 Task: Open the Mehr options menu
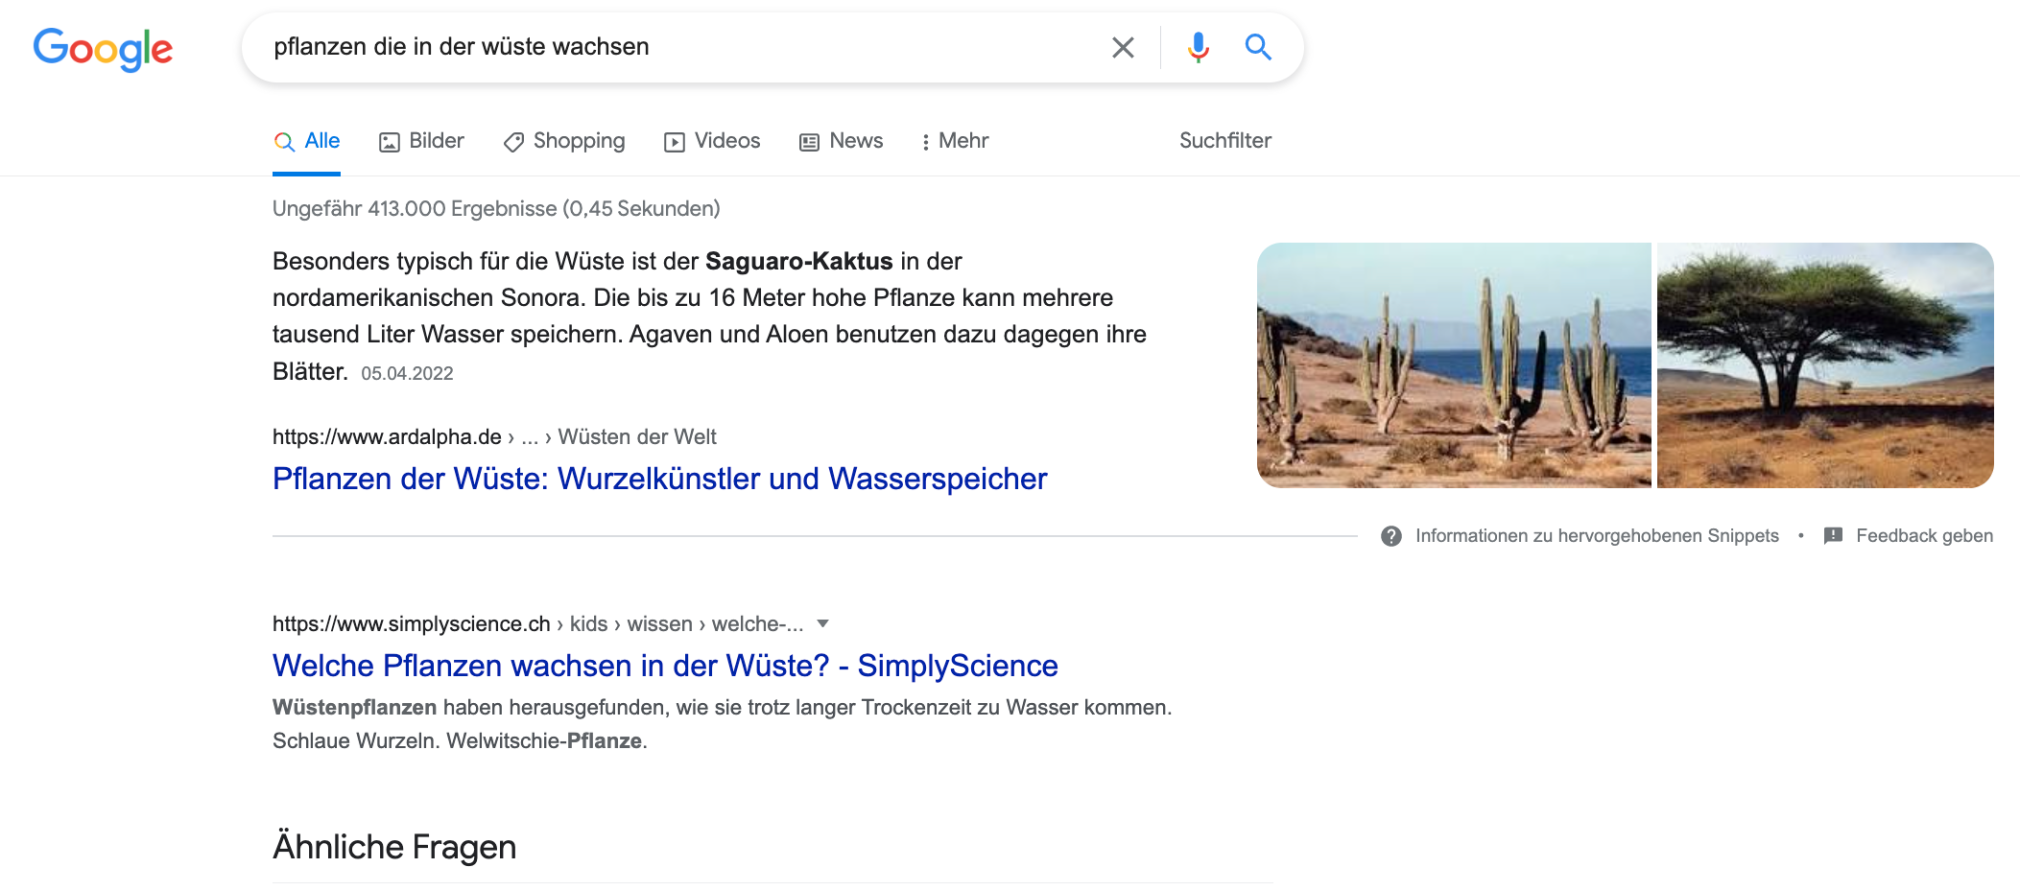(x=954, y=141)
